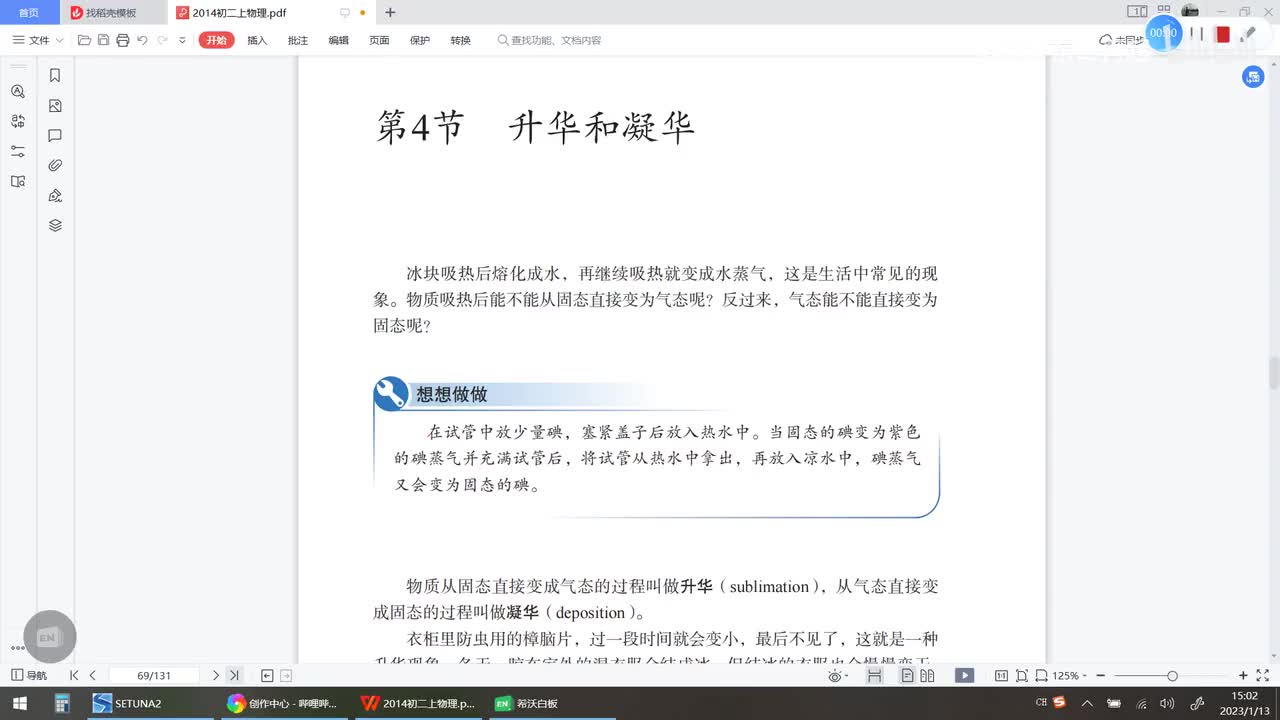Open a new tab with plus button

pos(390,13)
